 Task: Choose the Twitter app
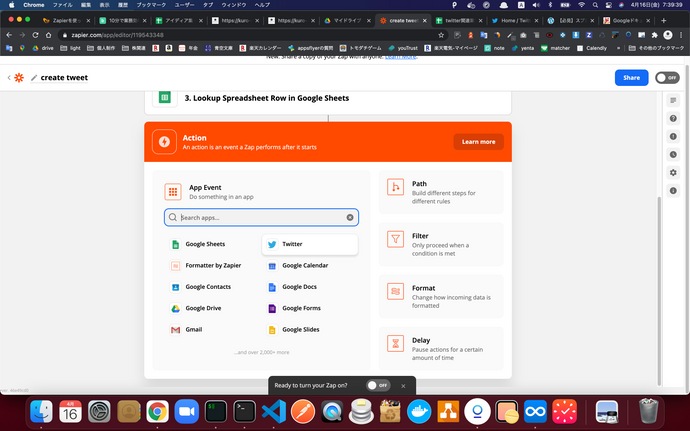(x=310, y=244)
